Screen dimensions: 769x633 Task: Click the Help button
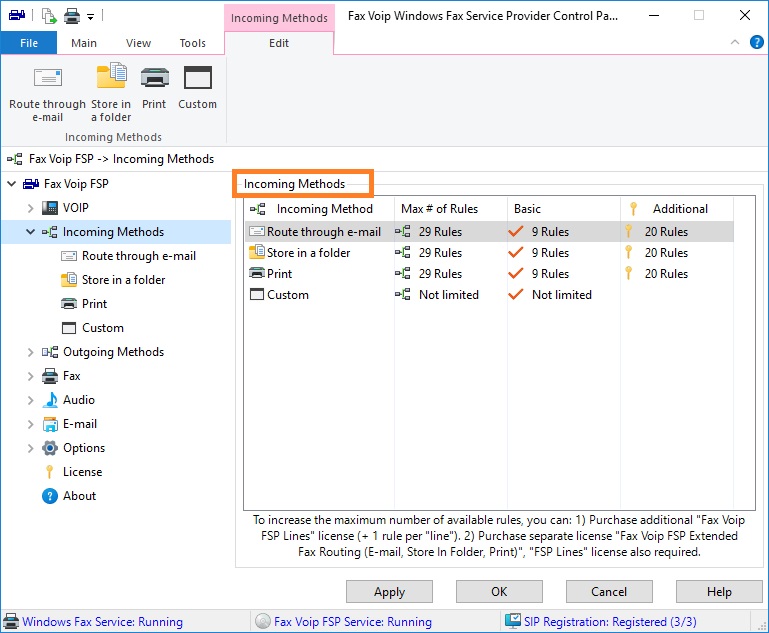(719, 592)
